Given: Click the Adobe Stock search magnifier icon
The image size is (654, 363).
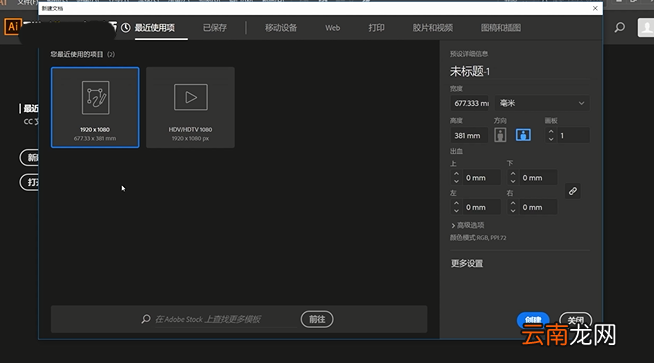Looking at the screenshot, I should click(146, 319).
